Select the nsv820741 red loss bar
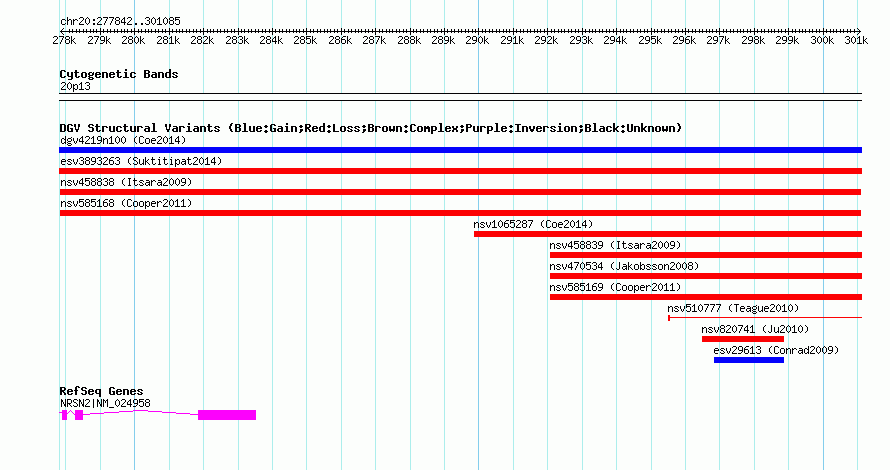The width and height of the screenshot is (890, 470). coord(743,339)
